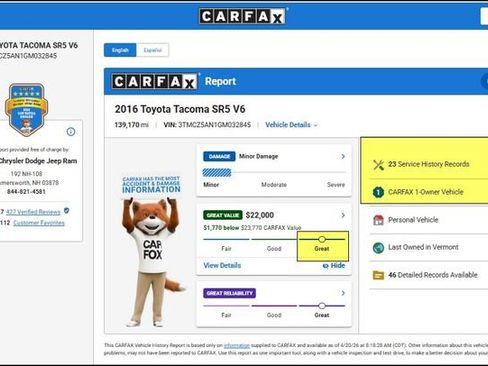Click Good label on reliability scale
This screenshot has height=366, width=488.
pos(274,315)
